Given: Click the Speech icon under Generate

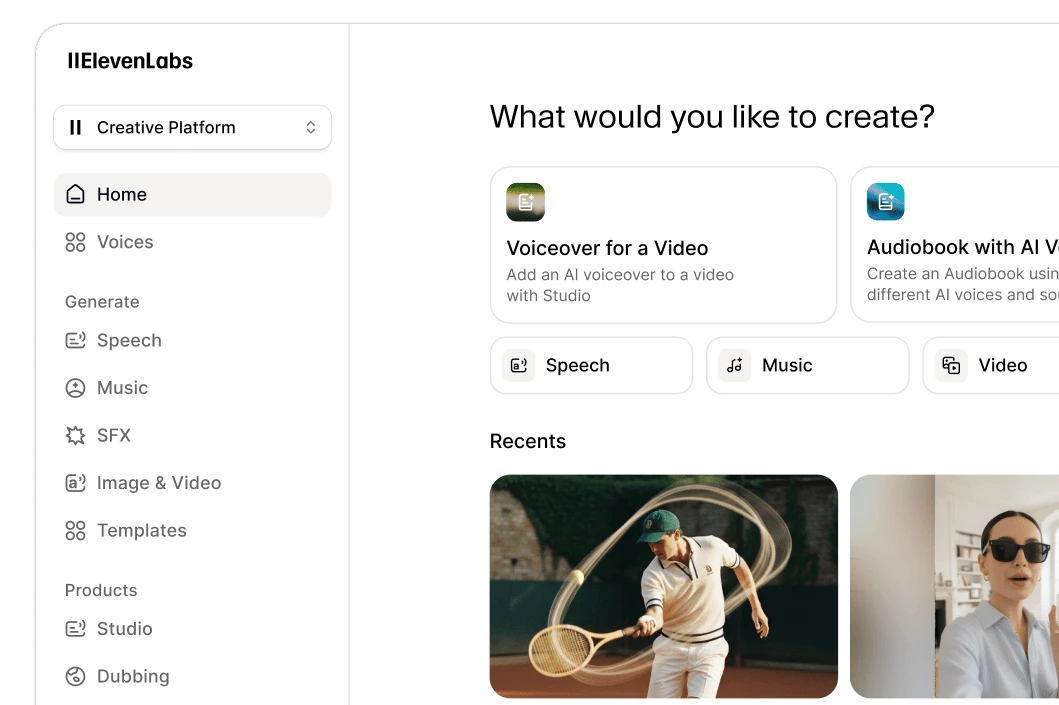Looking at the screenshot, I should [x=75, y=340].
